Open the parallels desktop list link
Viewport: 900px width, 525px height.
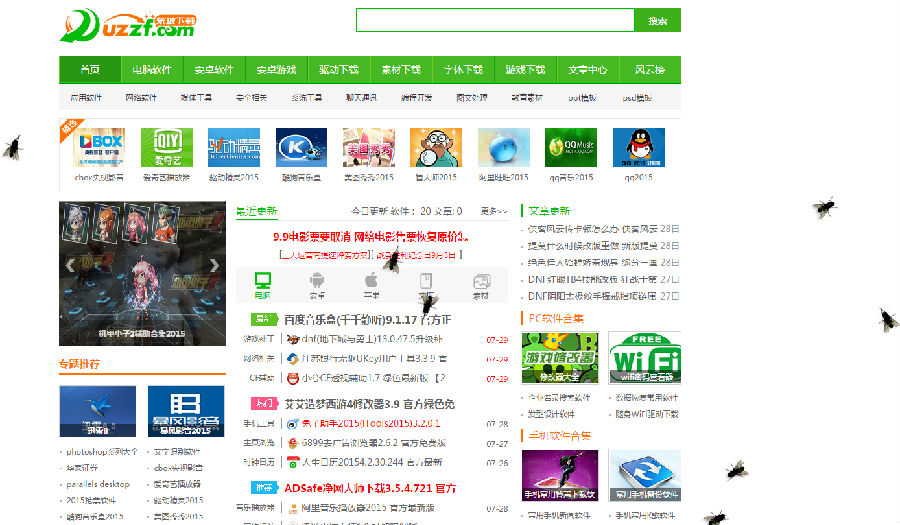[x=98, y=484]
